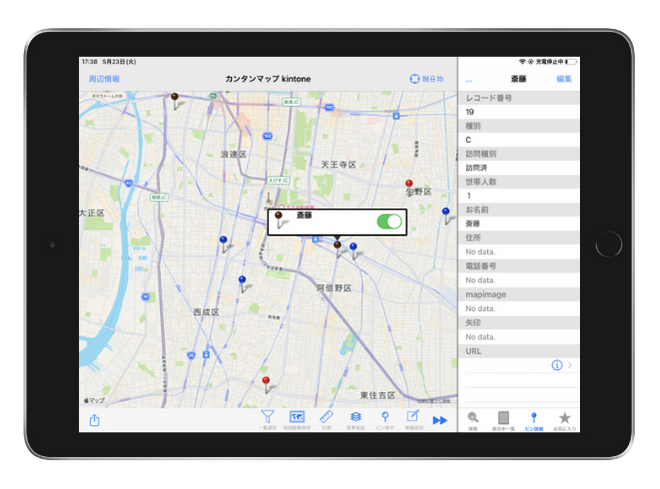Tap the 斎藤 name in the map callout
This screenshot has width=660, height=489.
tap(304, 215)
